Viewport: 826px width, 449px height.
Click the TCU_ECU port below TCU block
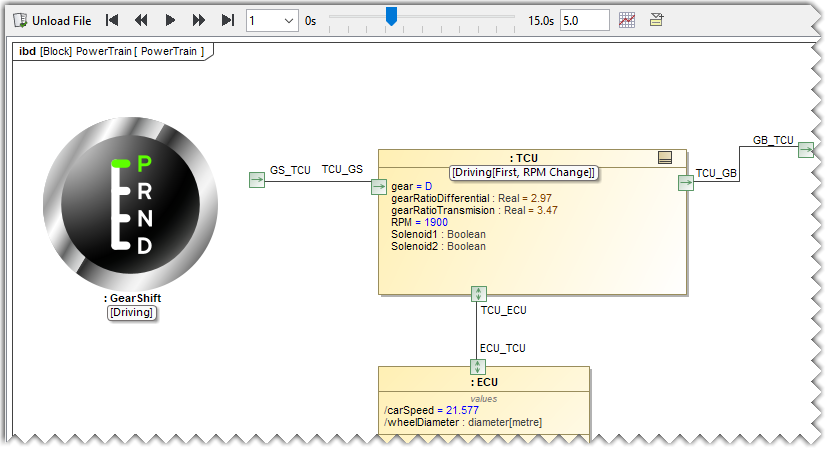[479, 294]
